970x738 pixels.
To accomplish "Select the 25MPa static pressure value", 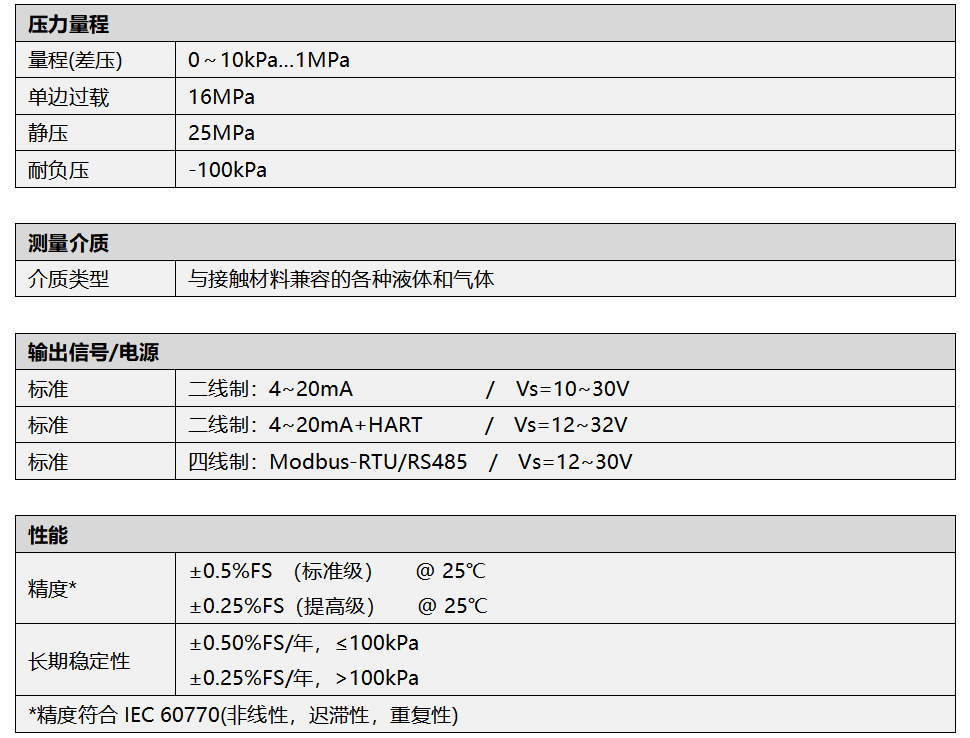I will [221, 133].
